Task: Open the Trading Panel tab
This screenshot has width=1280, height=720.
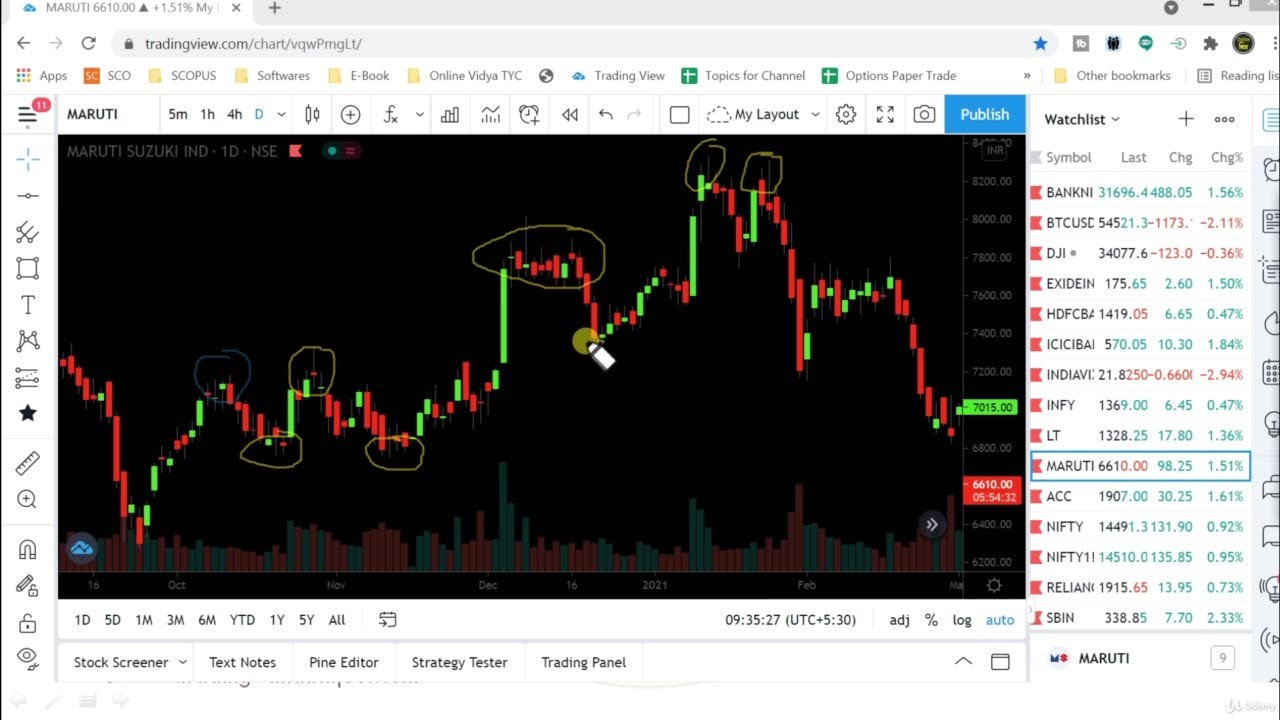Action: (x=583, y=662)
